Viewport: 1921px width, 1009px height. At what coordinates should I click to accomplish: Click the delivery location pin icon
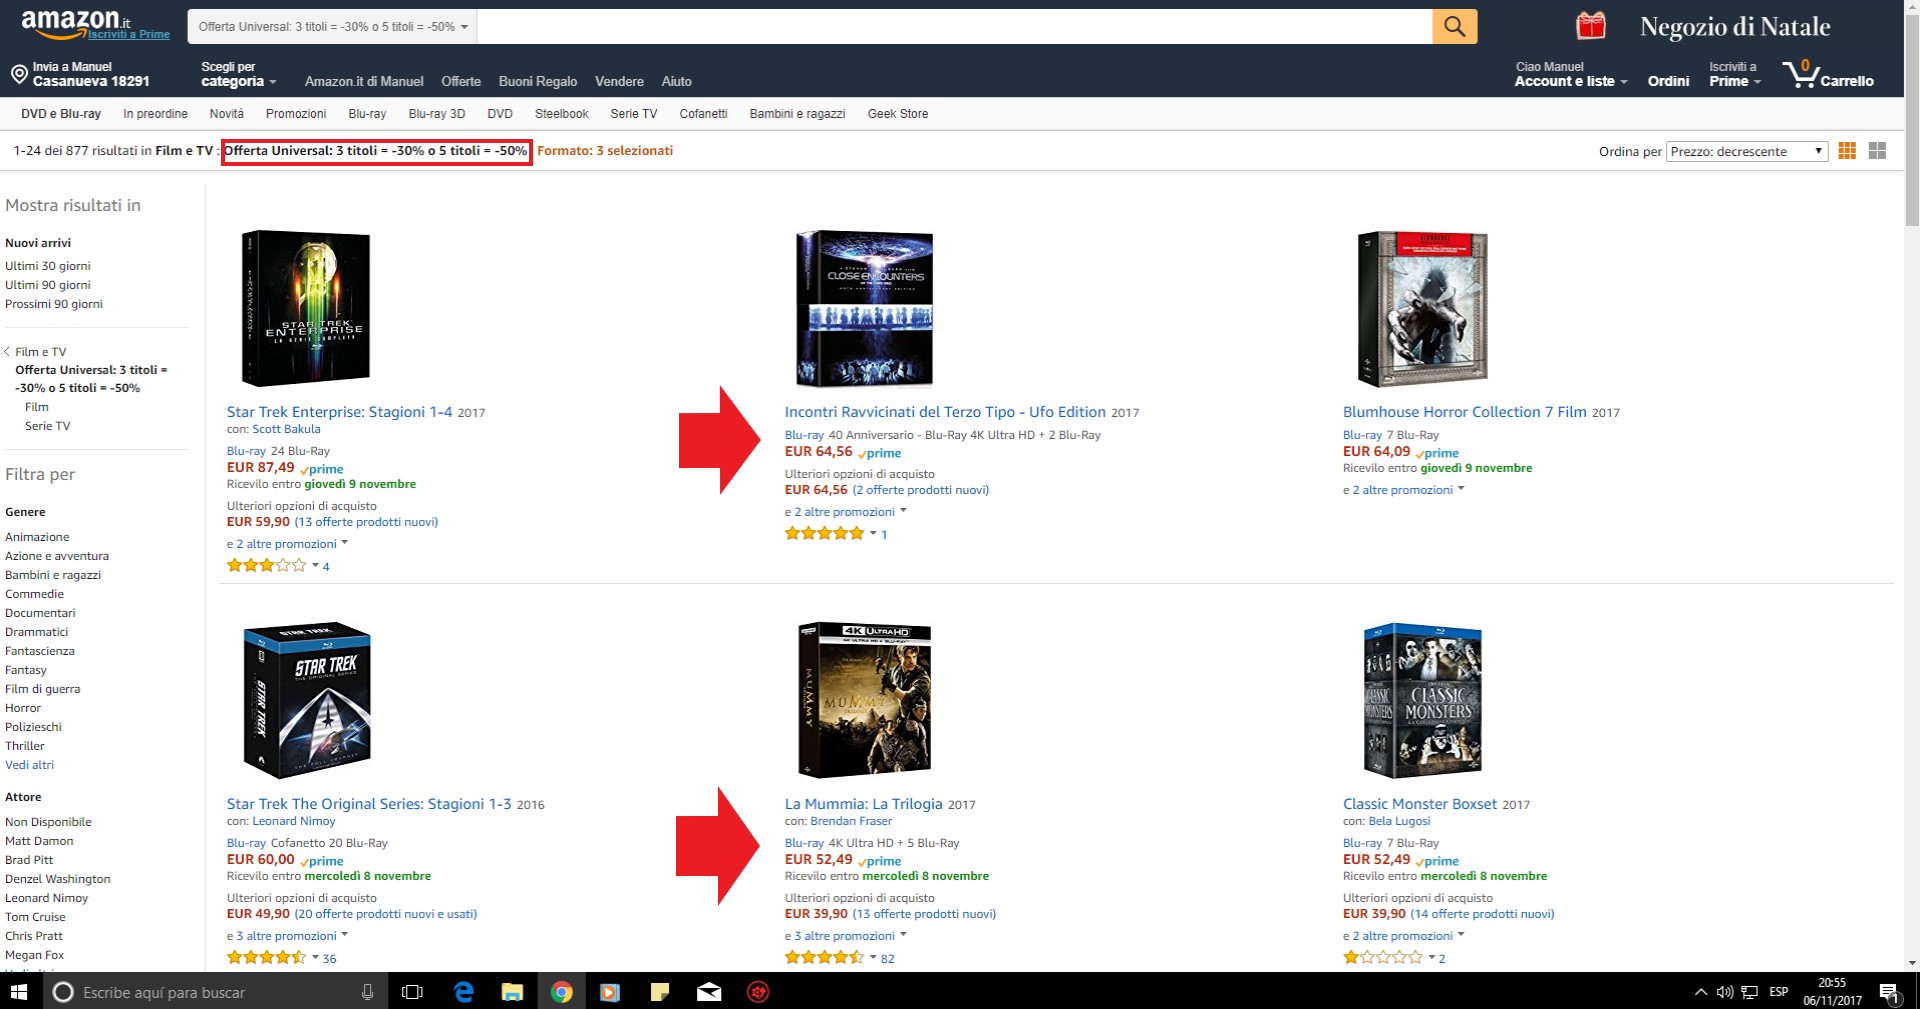click(x=18, y=75)
